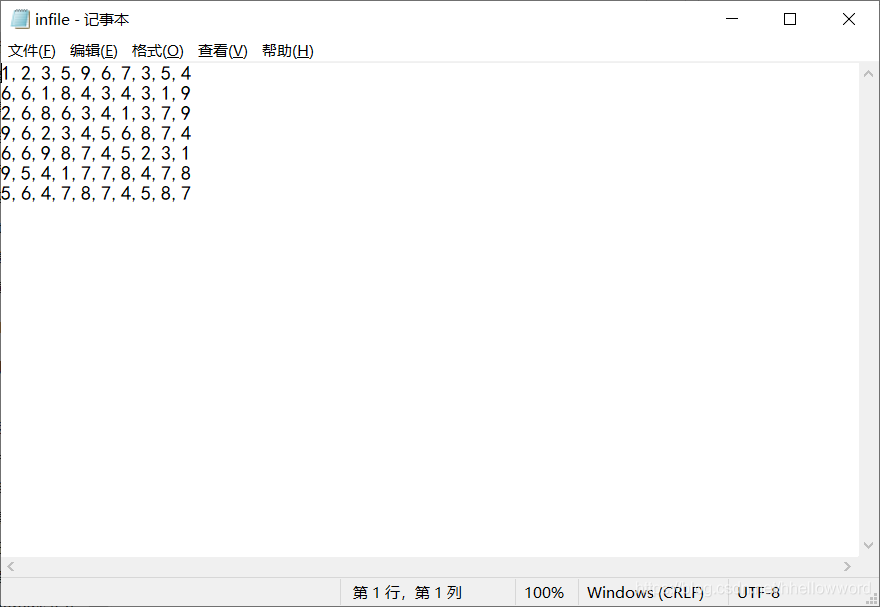
Task: Maximize the Notepad window
Action: pyautogui.click(x=790, y=18)
